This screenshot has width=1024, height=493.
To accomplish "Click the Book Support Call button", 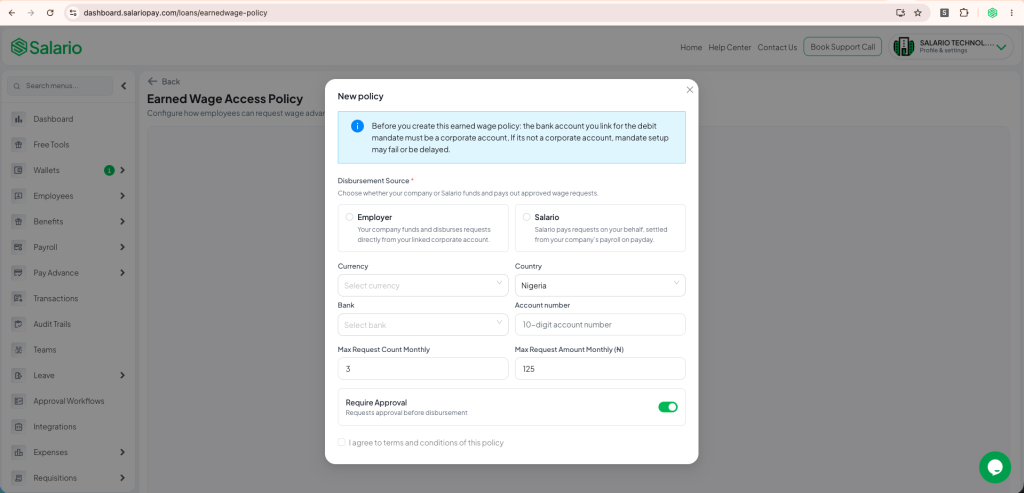I will pos(842,46).
